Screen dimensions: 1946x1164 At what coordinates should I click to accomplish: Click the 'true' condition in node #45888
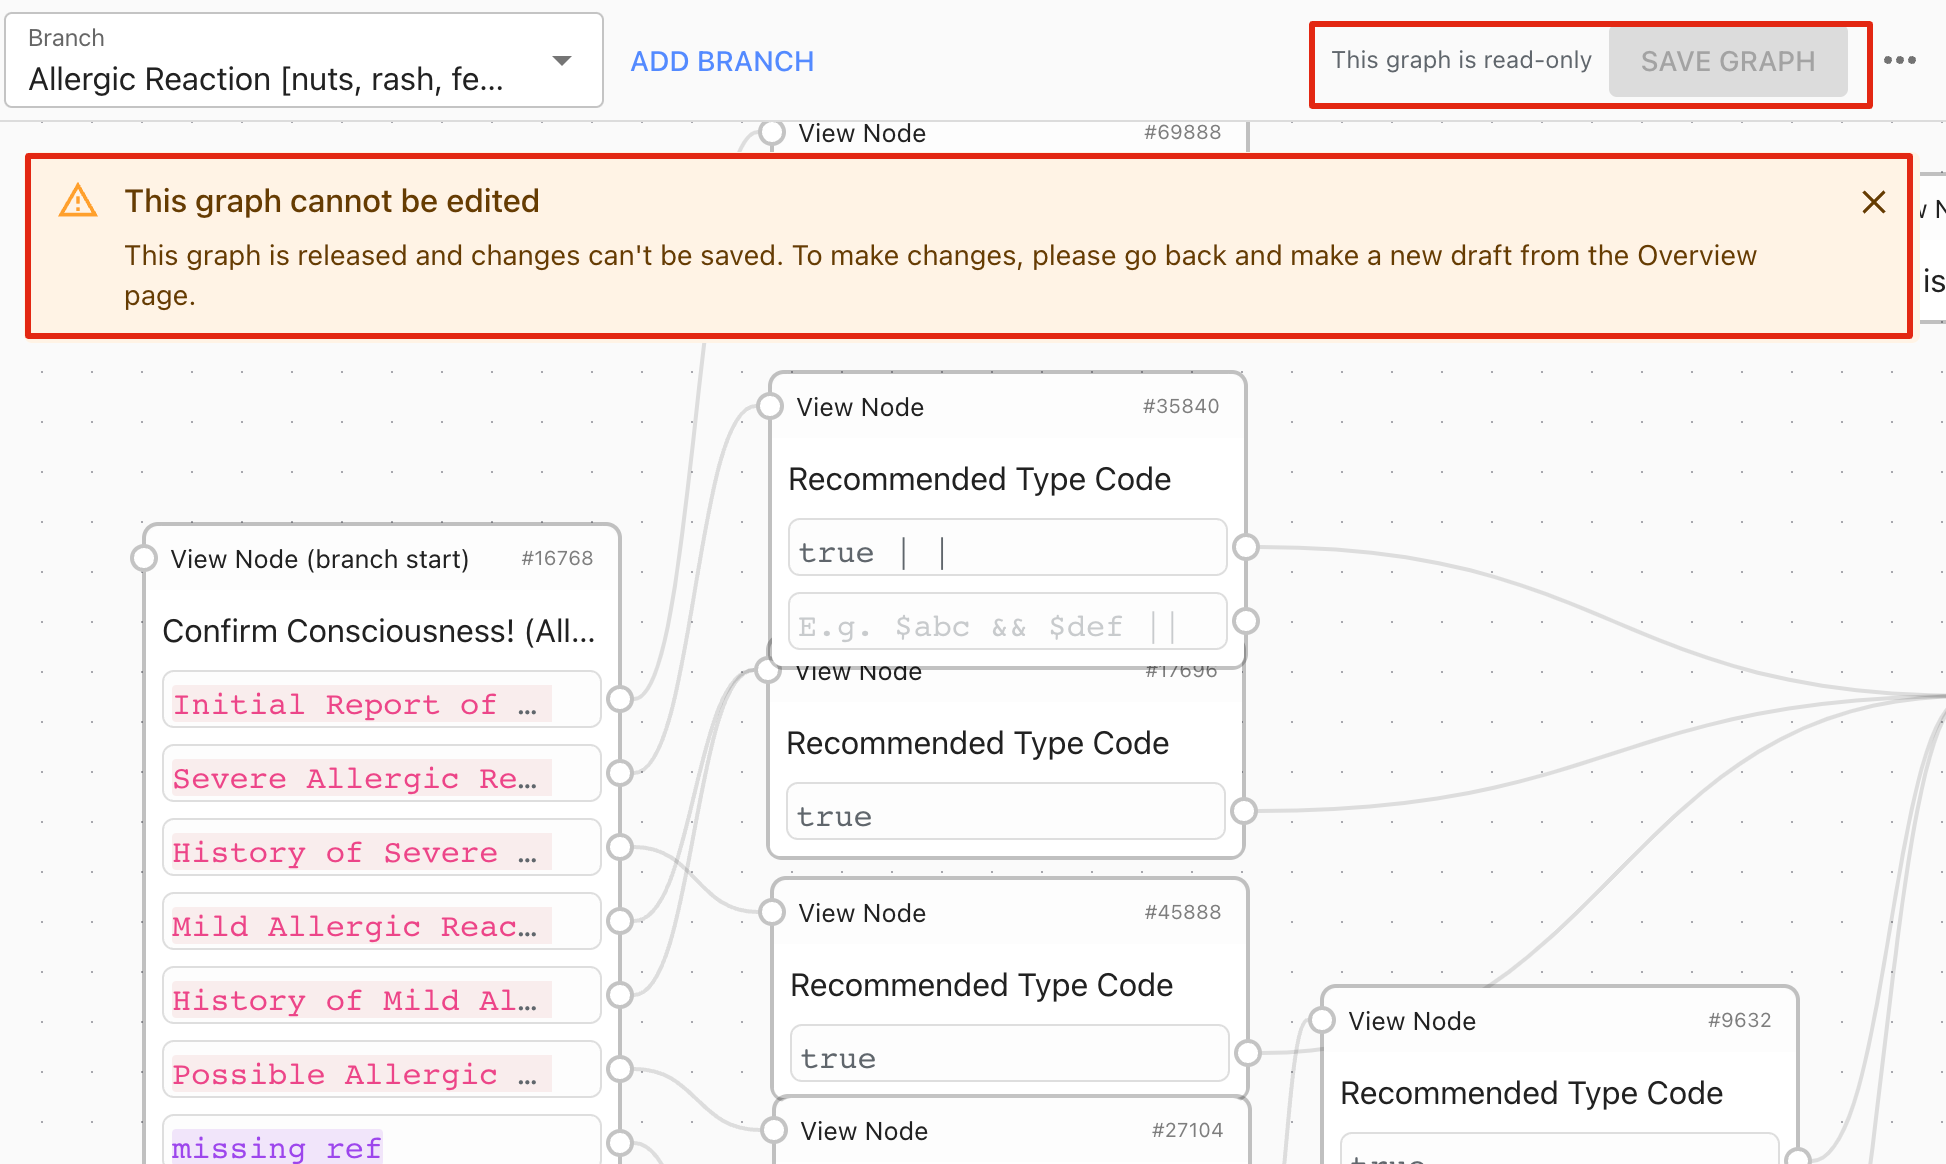pyautogui.click(x=1009, y=1053)
